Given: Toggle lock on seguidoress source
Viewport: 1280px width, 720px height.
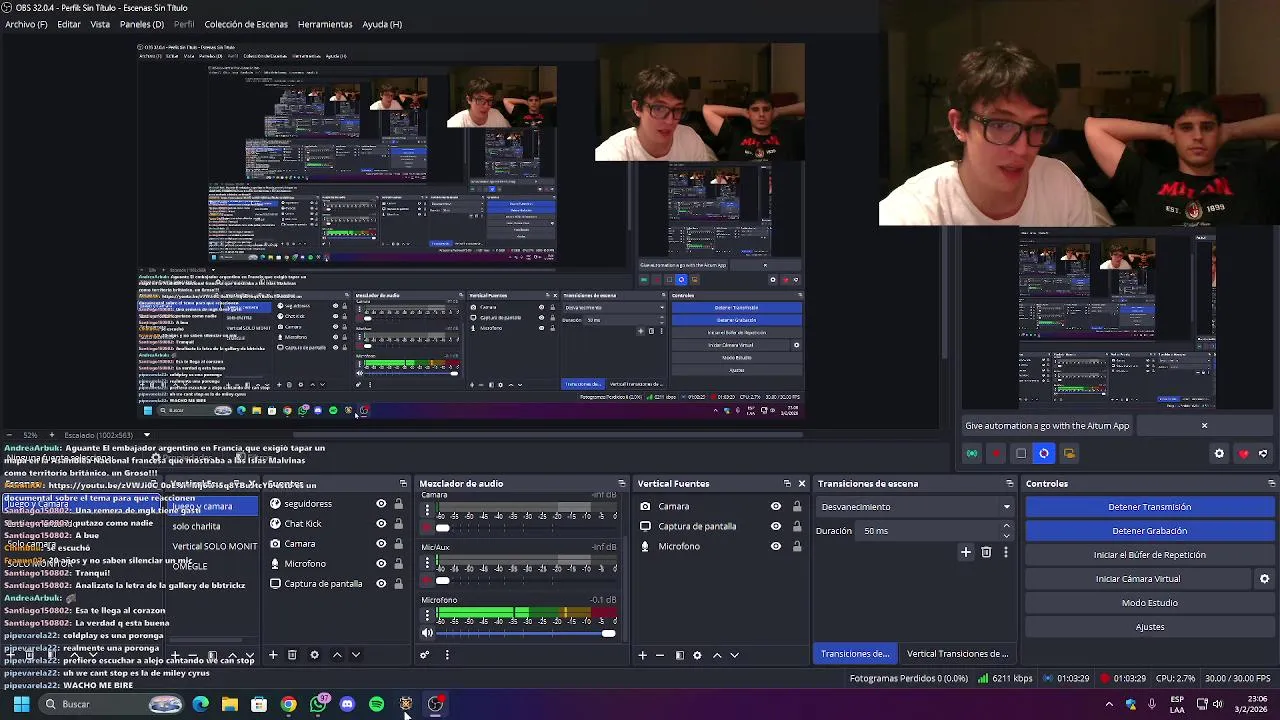Looking at the screenshot, I should pyautogui.click(x=398, y=504).
